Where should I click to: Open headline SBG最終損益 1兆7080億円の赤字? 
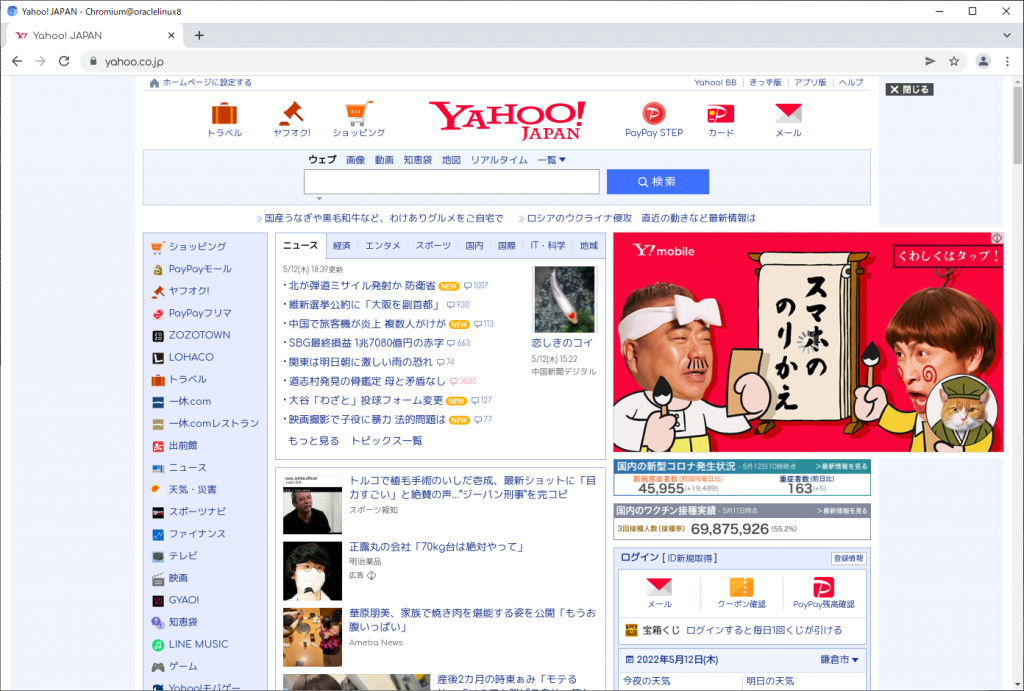(x=366, y=343)
